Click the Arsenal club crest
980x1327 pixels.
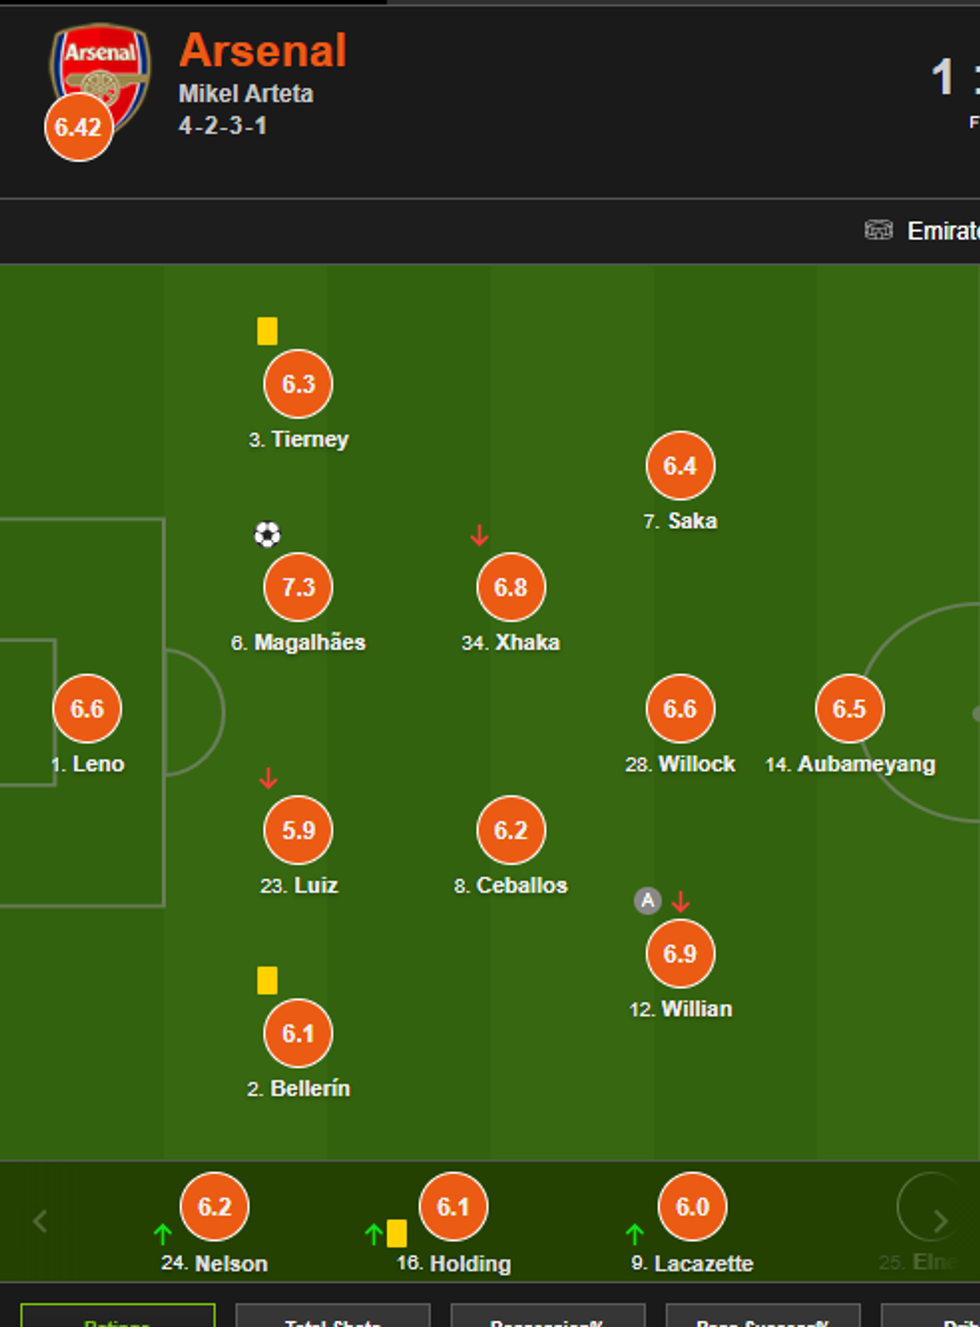[100, 70]
